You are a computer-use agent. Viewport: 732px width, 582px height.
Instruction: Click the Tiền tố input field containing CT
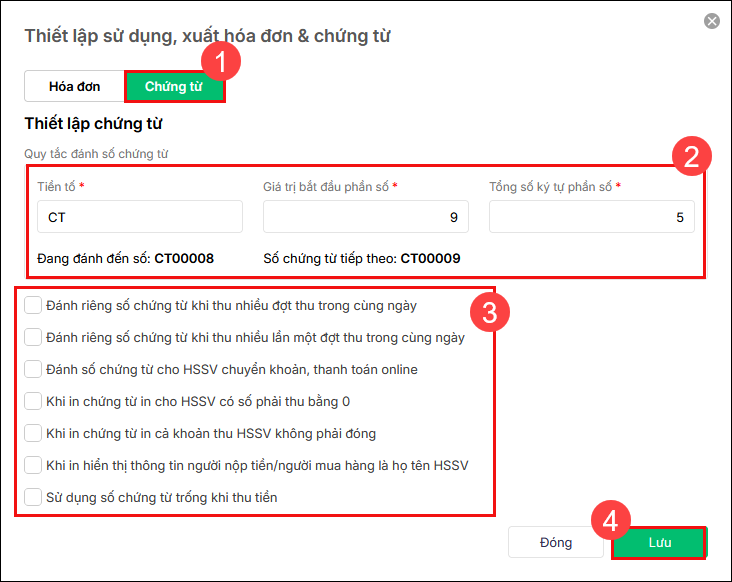tap(139, 217)
